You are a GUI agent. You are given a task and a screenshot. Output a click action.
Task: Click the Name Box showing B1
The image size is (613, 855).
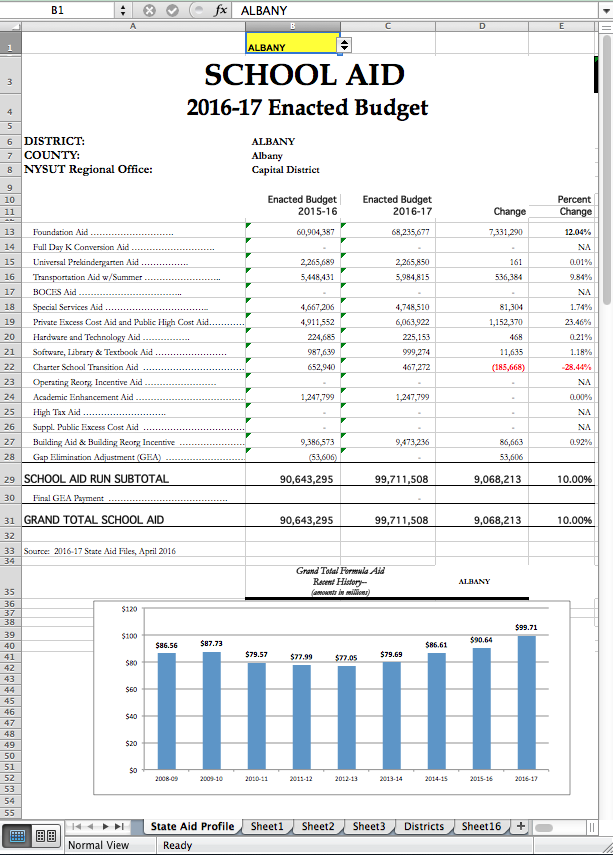[57, 10]
